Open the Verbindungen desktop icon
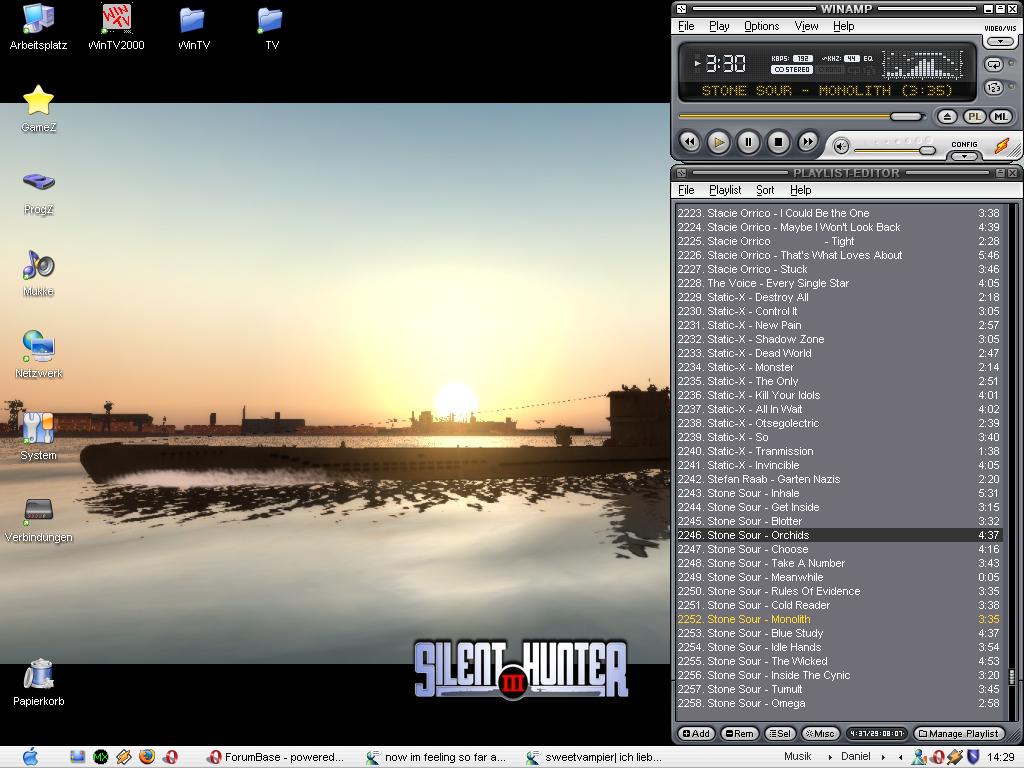This screenshot has width=1024, height=768. click(x=38, y=519)
